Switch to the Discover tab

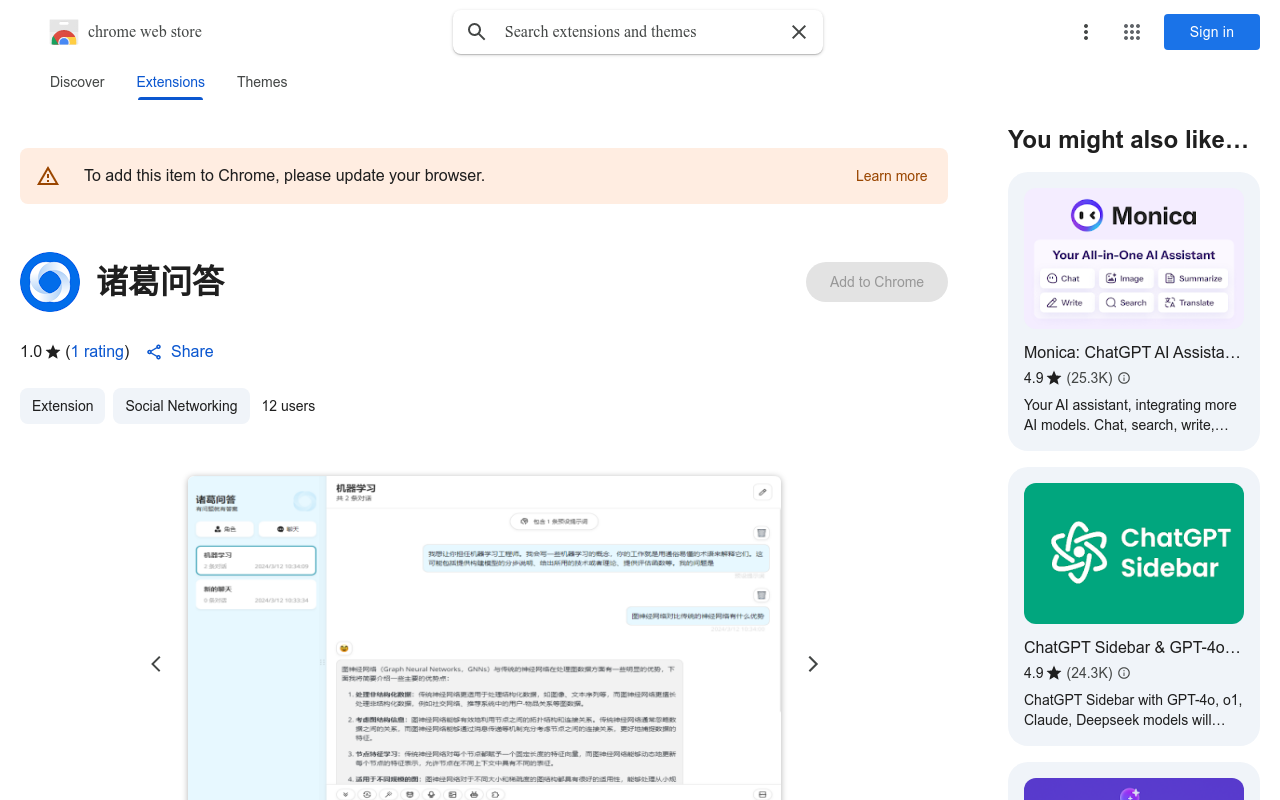point(77,82)
